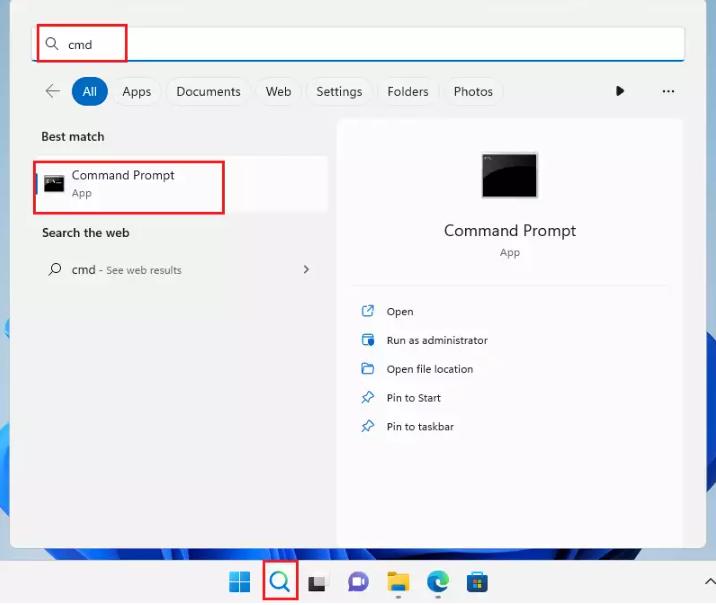The height and width of the screenshot is (605, 716).
Task: Switch to the Web filter tab
Action: pyautogui.click(x=278, y=91)
